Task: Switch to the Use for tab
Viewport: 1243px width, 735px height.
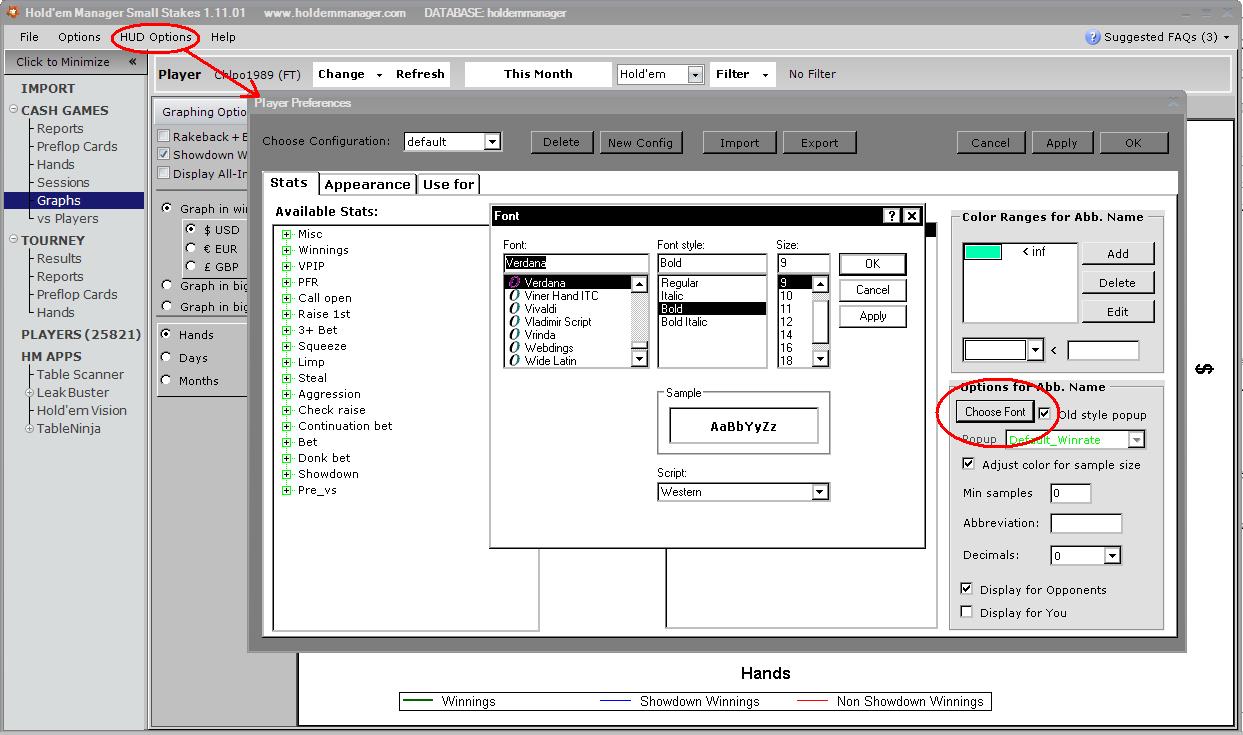Action: point(448,184)
